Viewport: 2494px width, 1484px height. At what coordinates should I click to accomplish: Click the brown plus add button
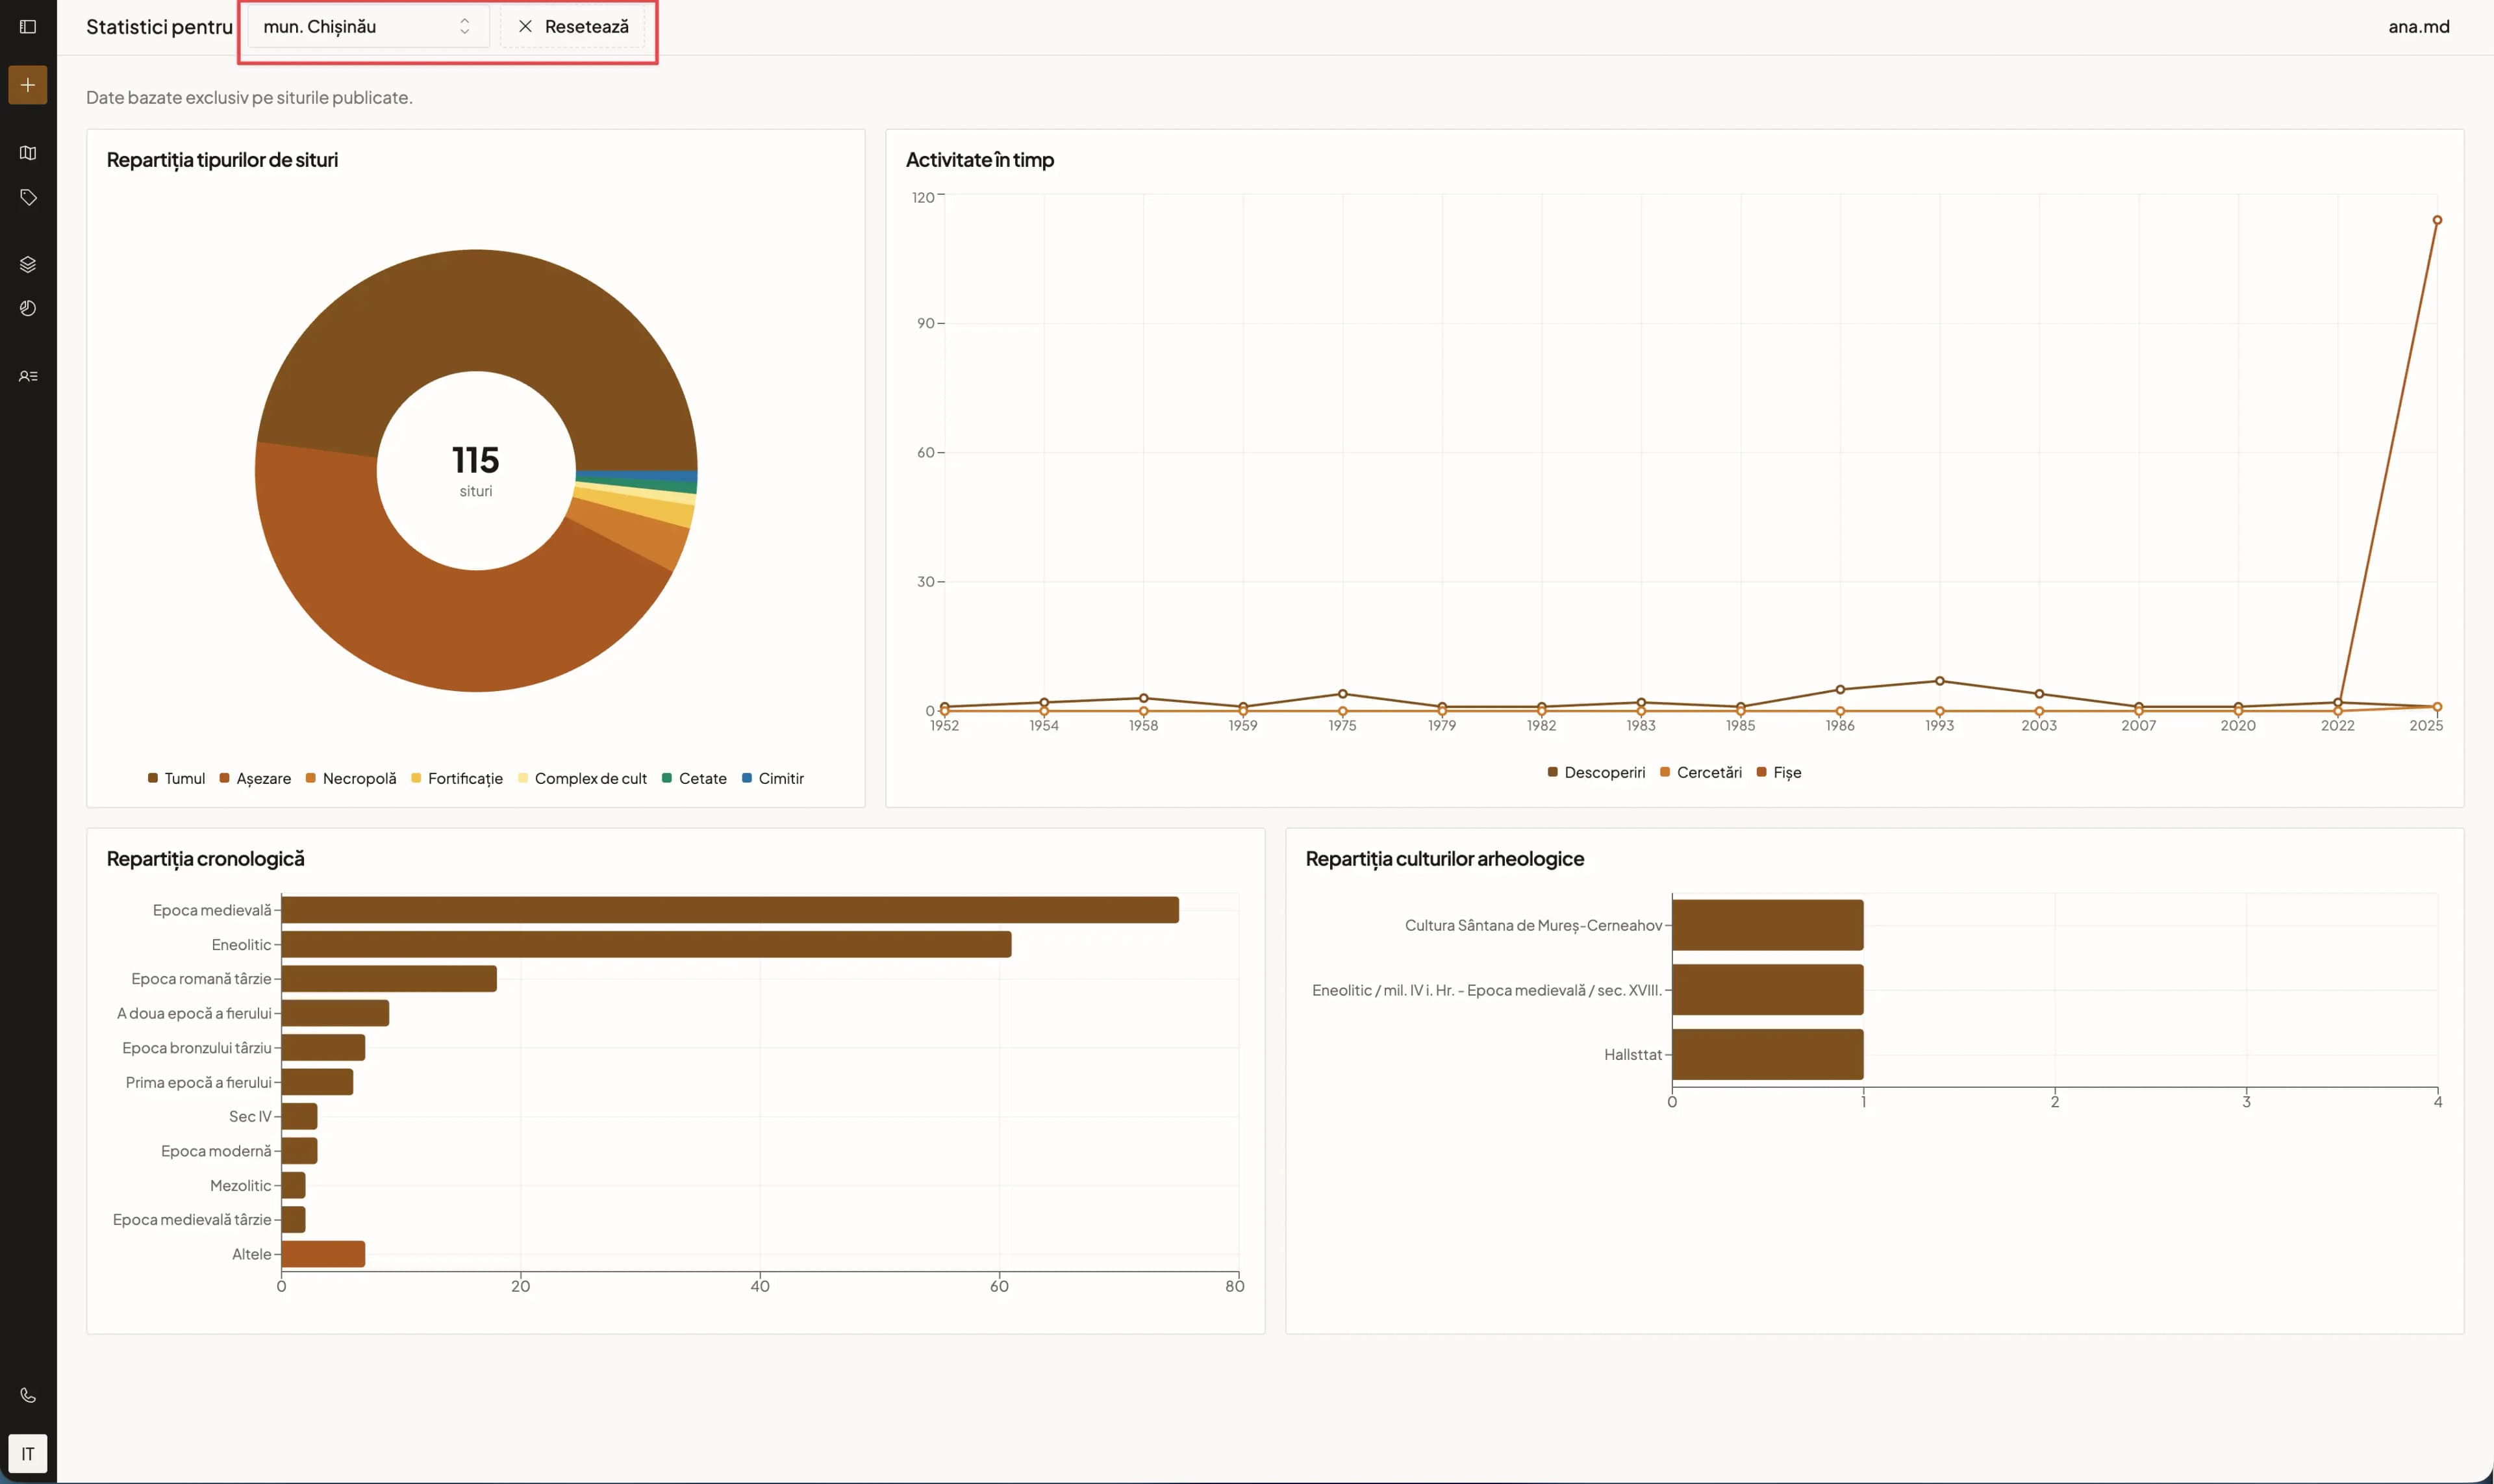(x=28, y=85)
